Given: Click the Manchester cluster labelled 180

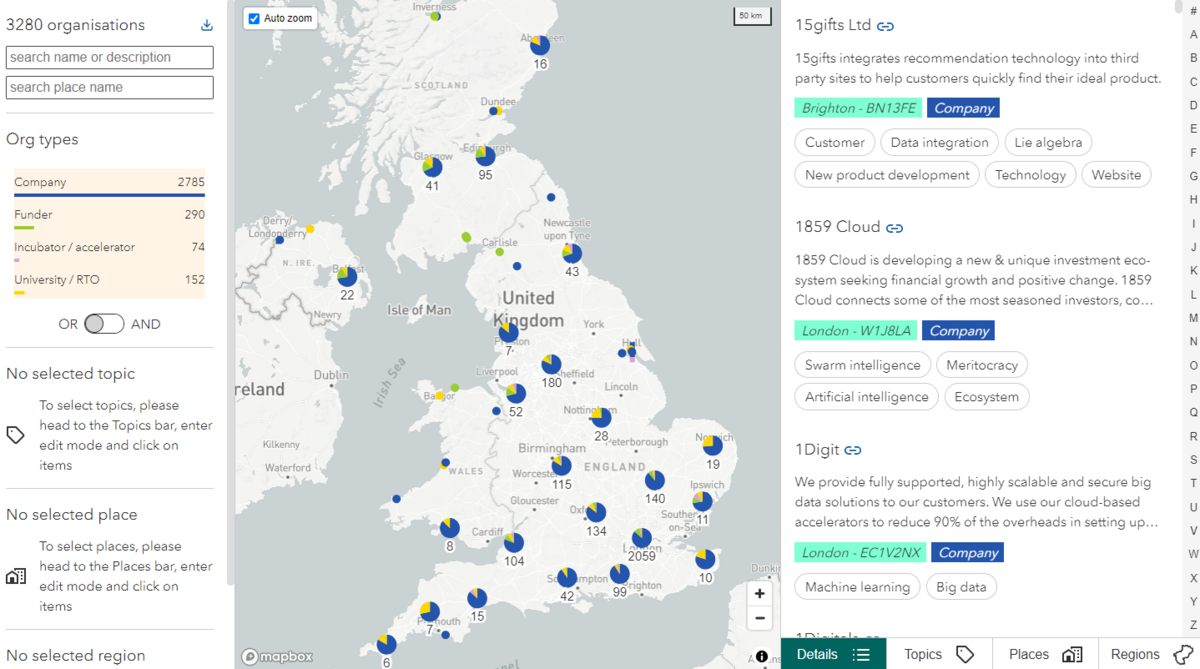Looking at the screenshot, I should 551,365.
